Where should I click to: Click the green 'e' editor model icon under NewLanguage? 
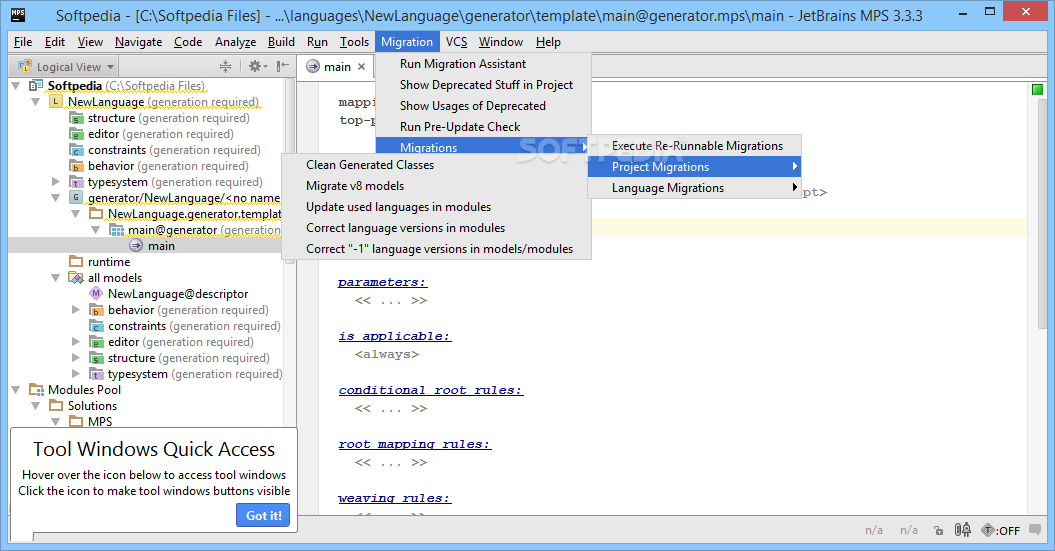(76, 135)
